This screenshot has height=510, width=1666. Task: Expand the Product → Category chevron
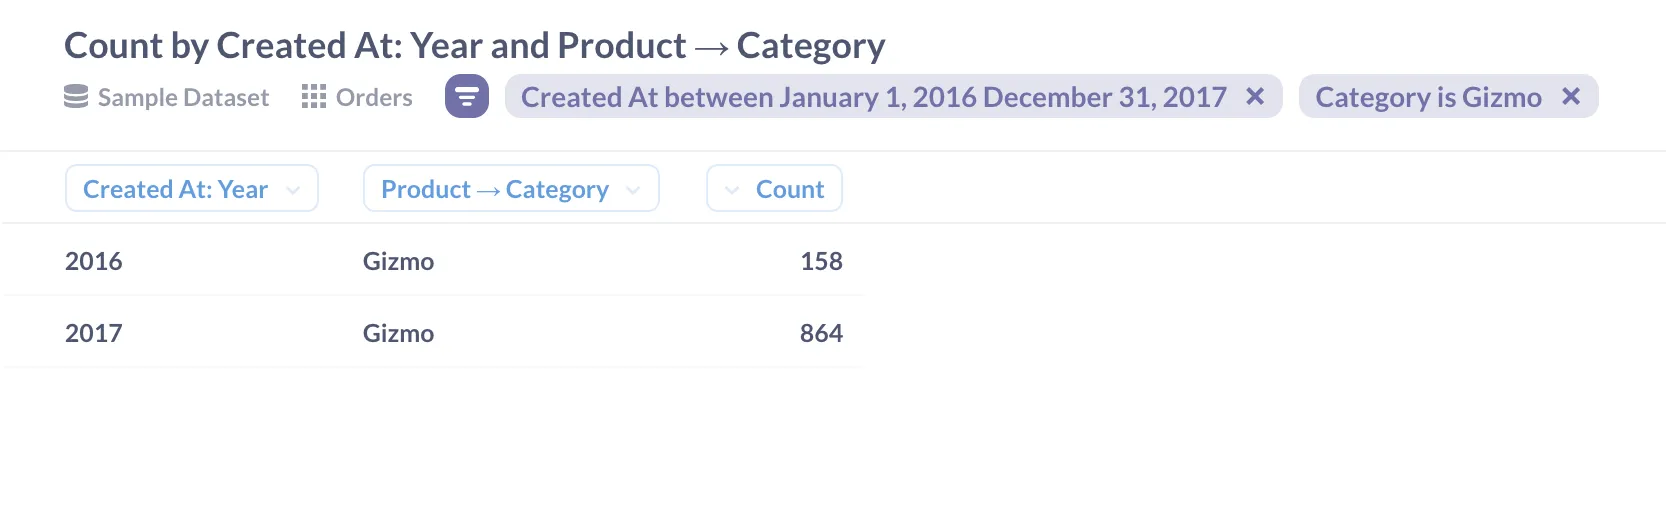(633, 190)
